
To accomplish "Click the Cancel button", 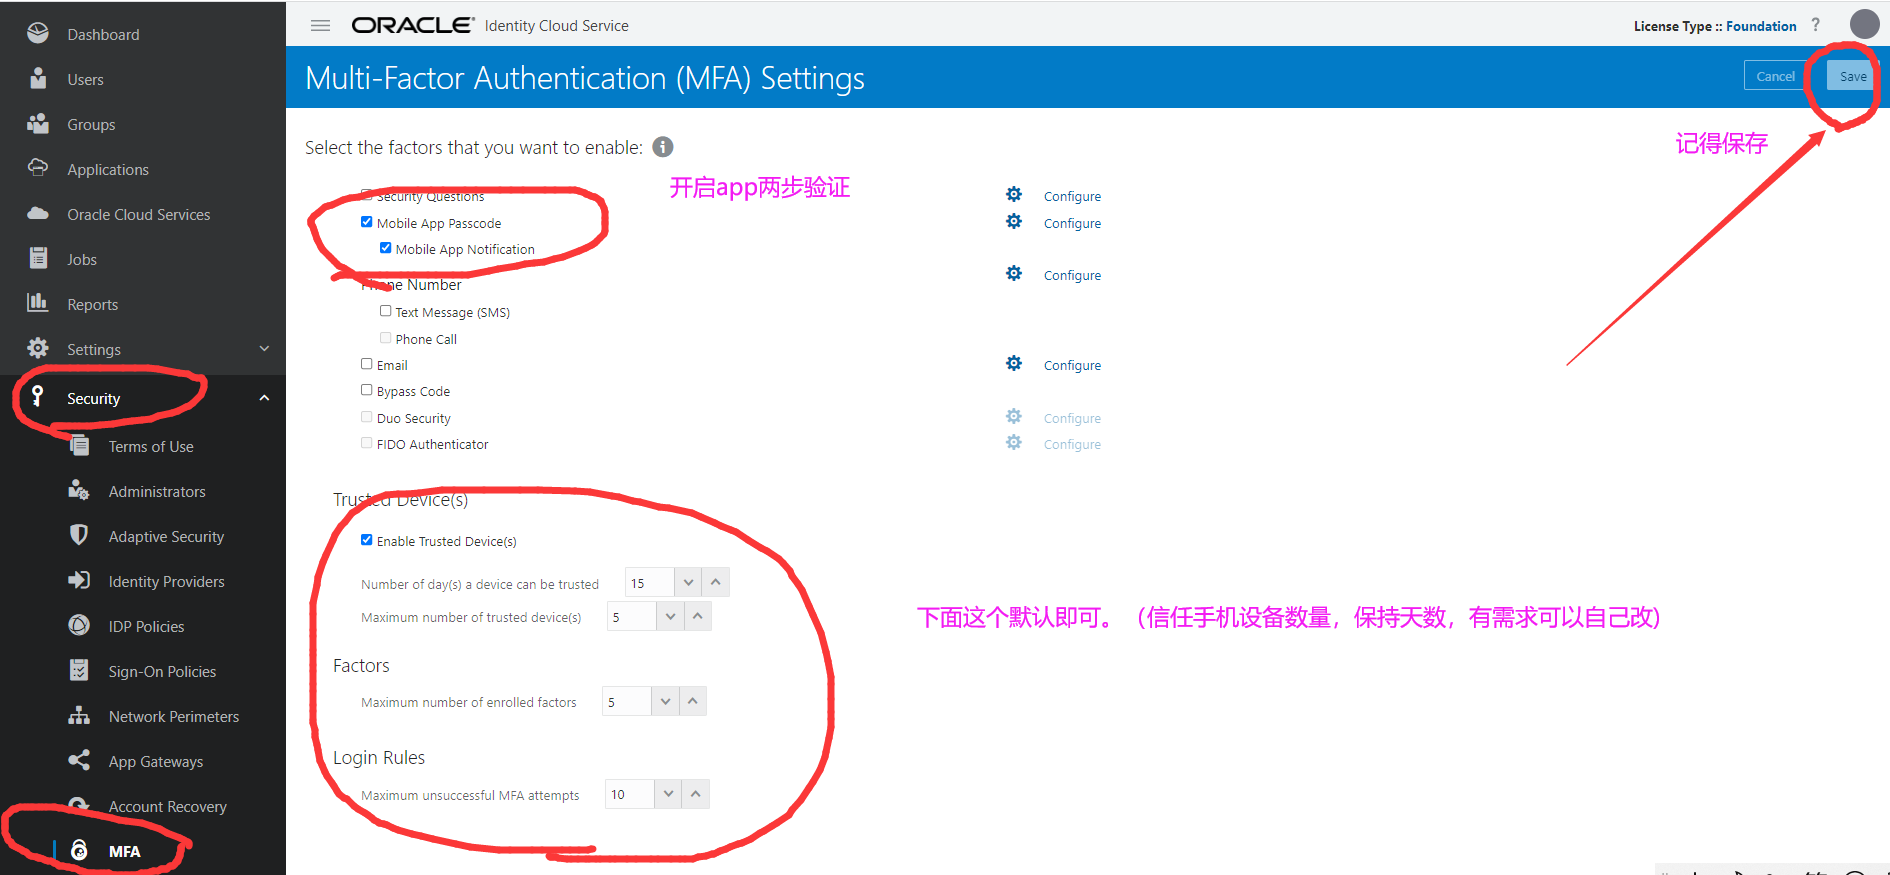I will (x=1775, y=76).
